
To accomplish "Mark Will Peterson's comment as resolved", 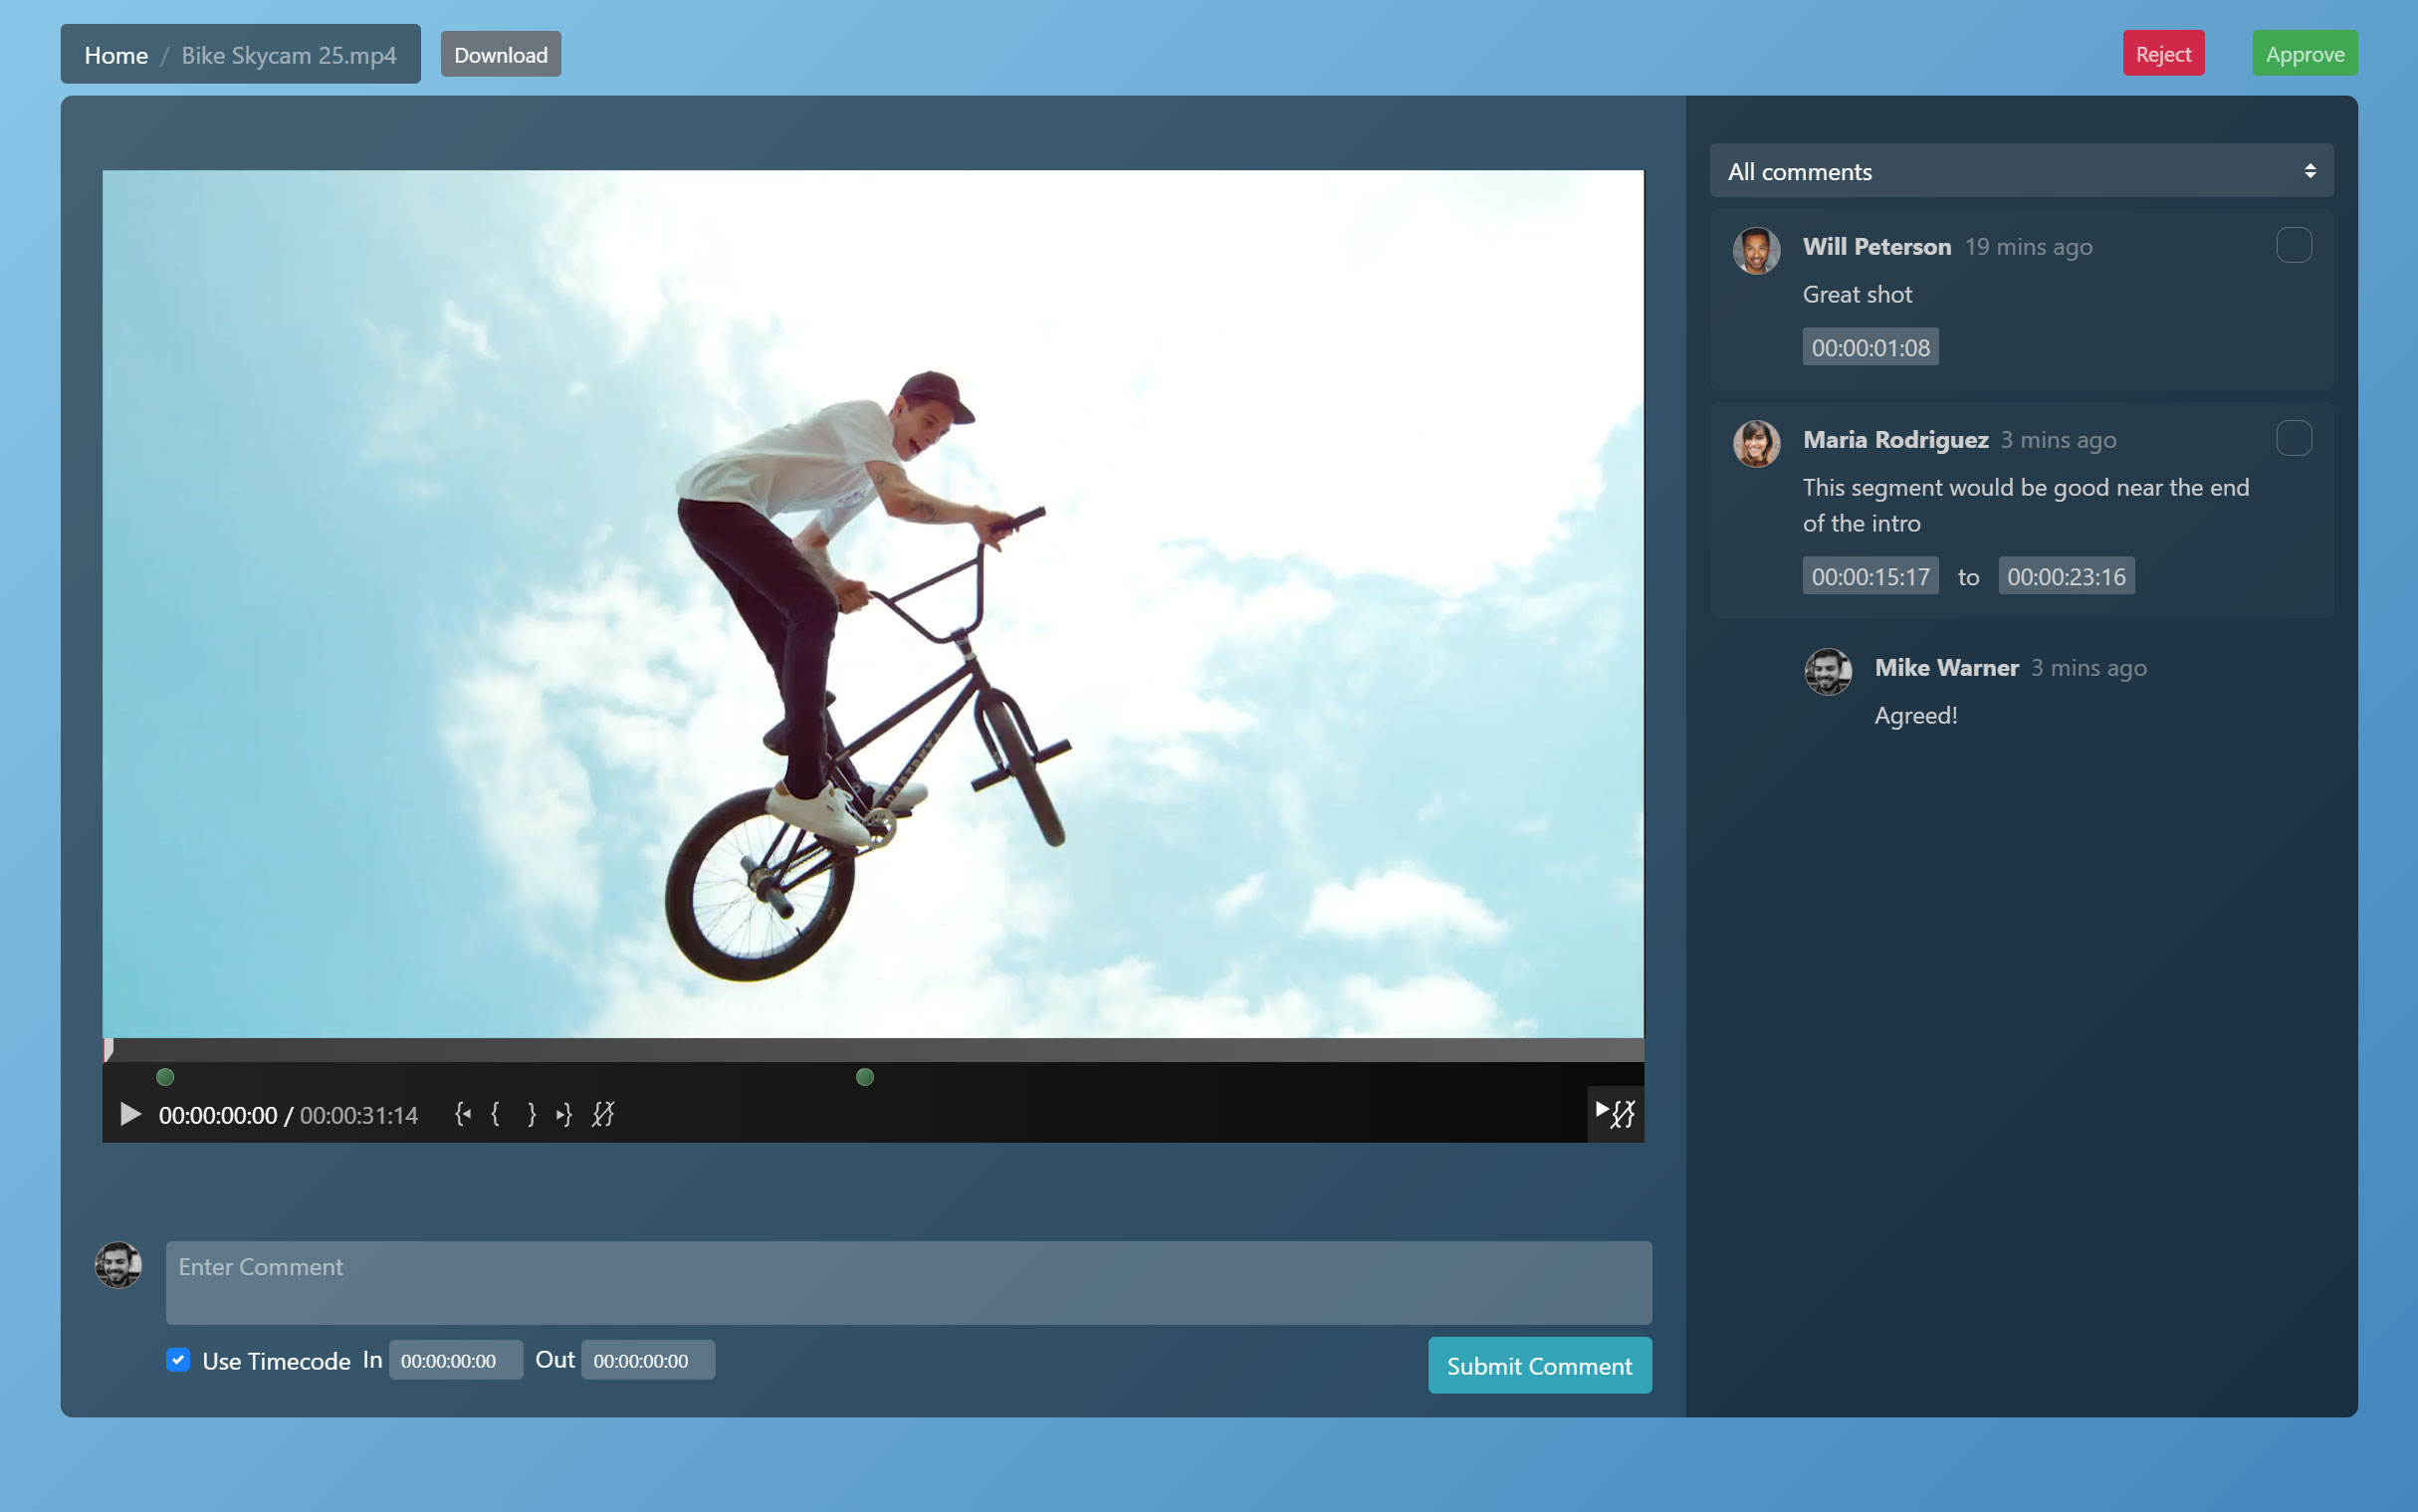I will click(x=2295, y=244).
